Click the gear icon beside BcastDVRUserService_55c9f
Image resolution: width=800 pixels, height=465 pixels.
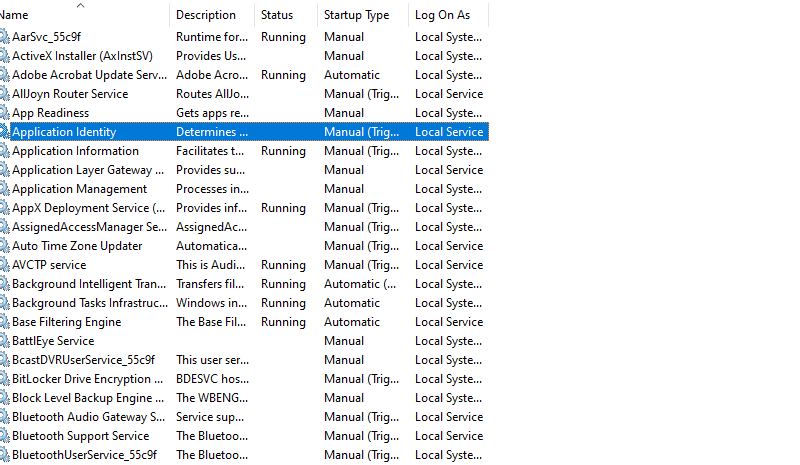click(x=4, y=360)
